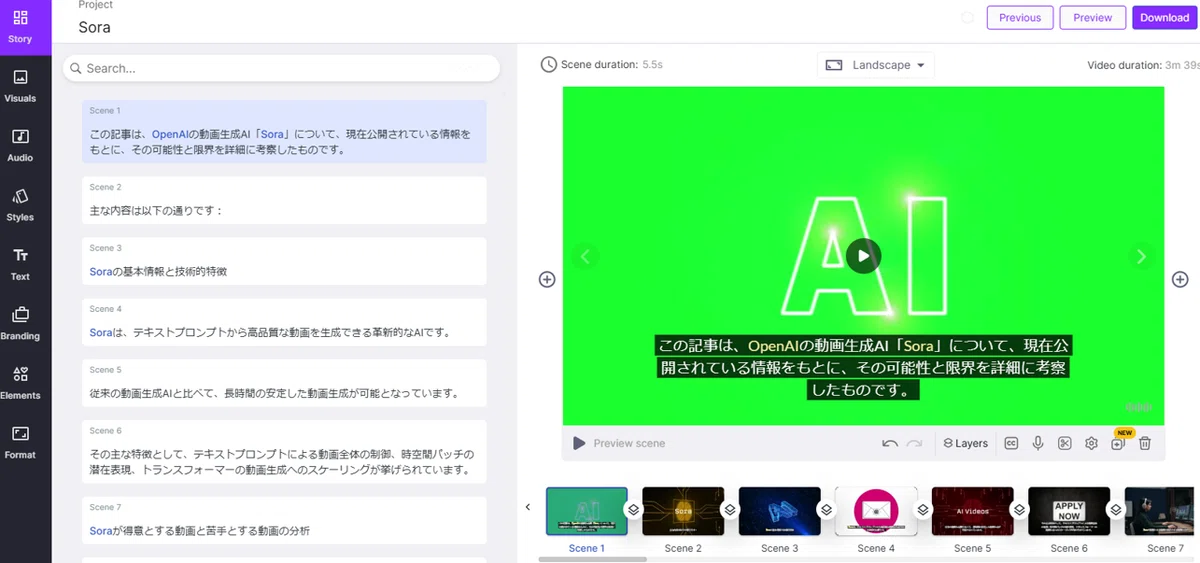Screen dimensions: 1200x563
Task: Click Preview scene play icon
Action: click(x=579, y=443)
